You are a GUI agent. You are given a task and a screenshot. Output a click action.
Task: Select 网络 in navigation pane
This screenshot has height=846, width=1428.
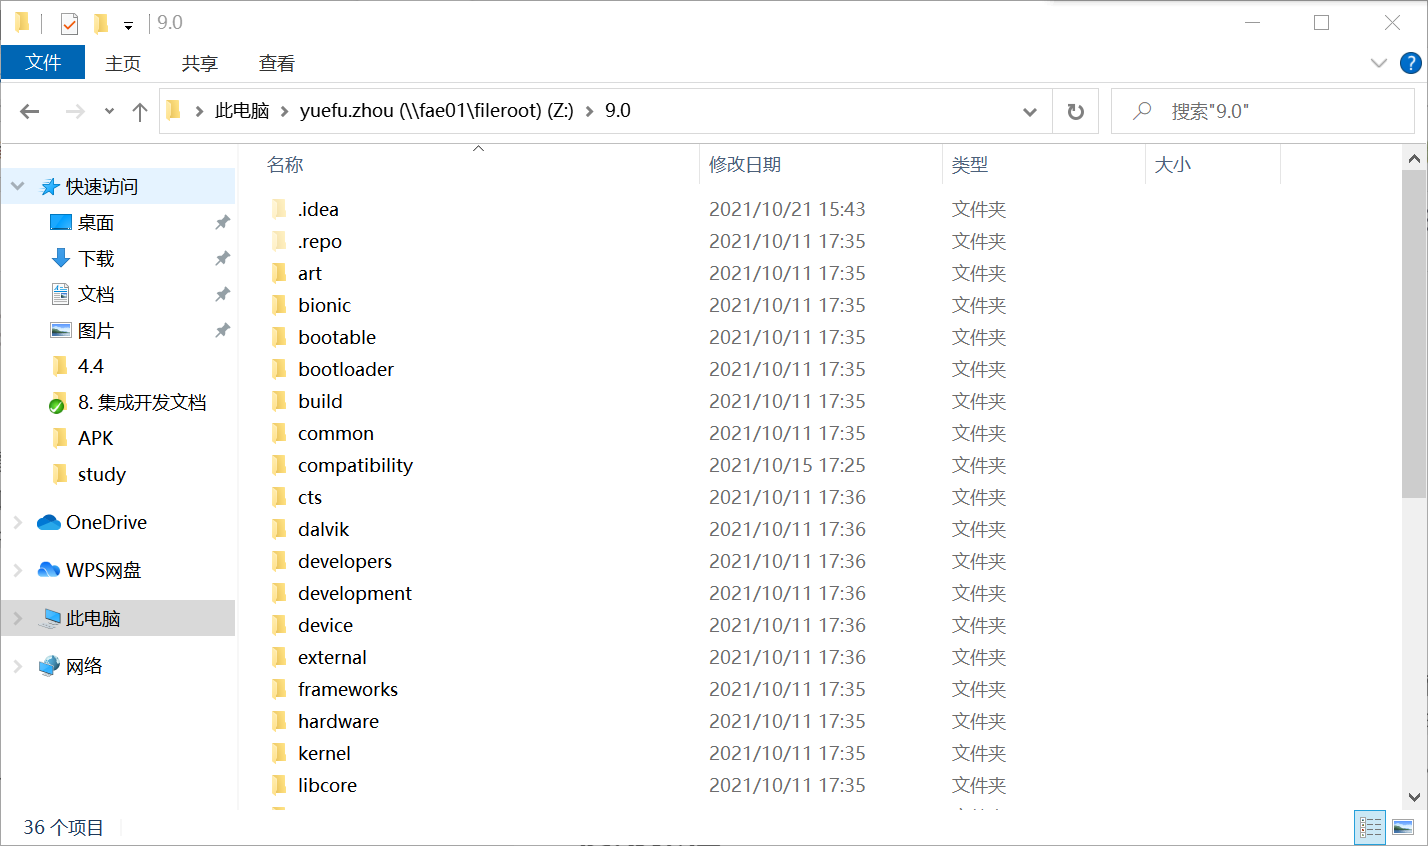pos(84,667)
